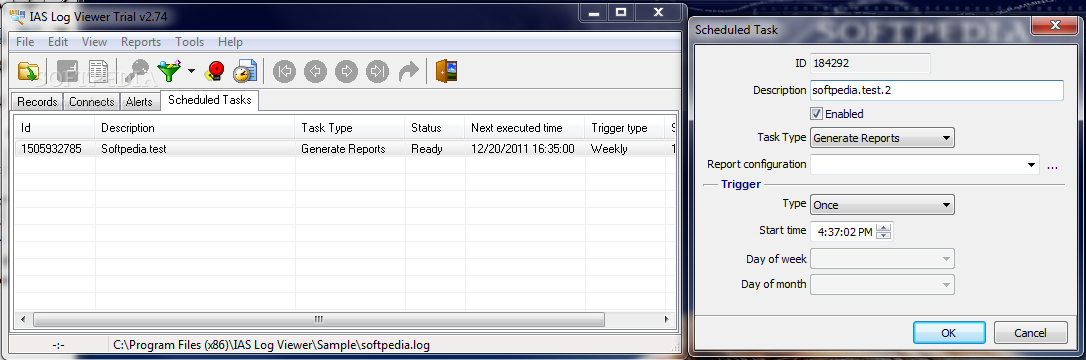Open the Report configuration dropdown
This screenshot has width=1086, height=360.
925,165
